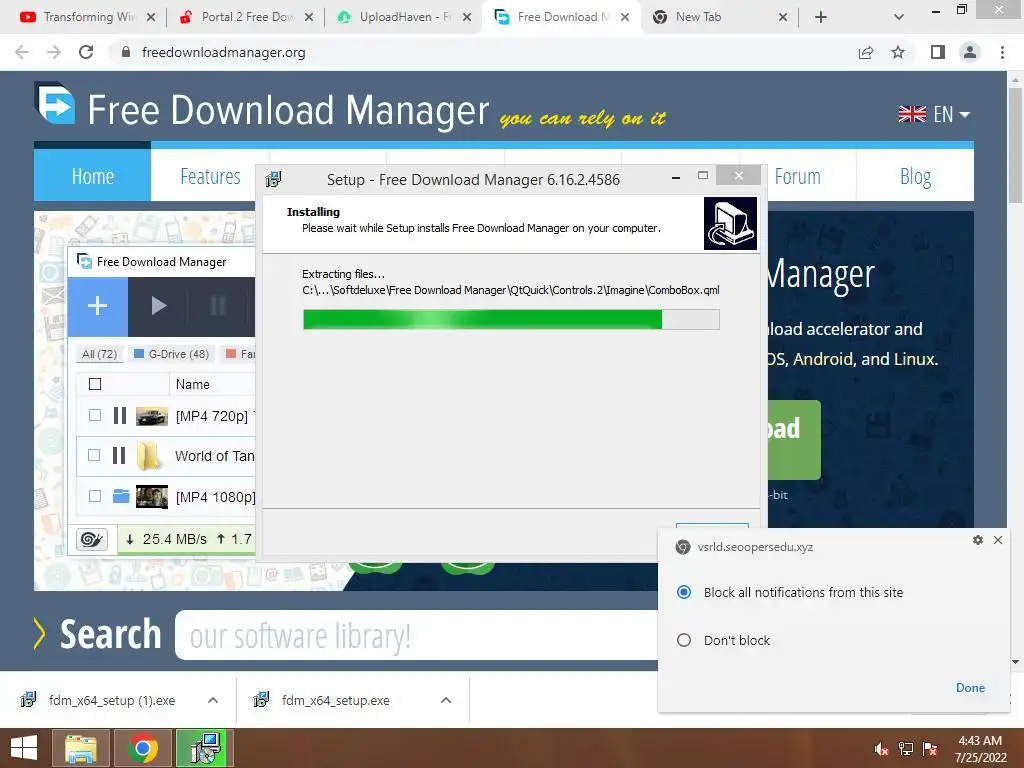Click the pause button in FDM preview toolbar
Viewport: 1024px width, 768px height.
[218, 306]
